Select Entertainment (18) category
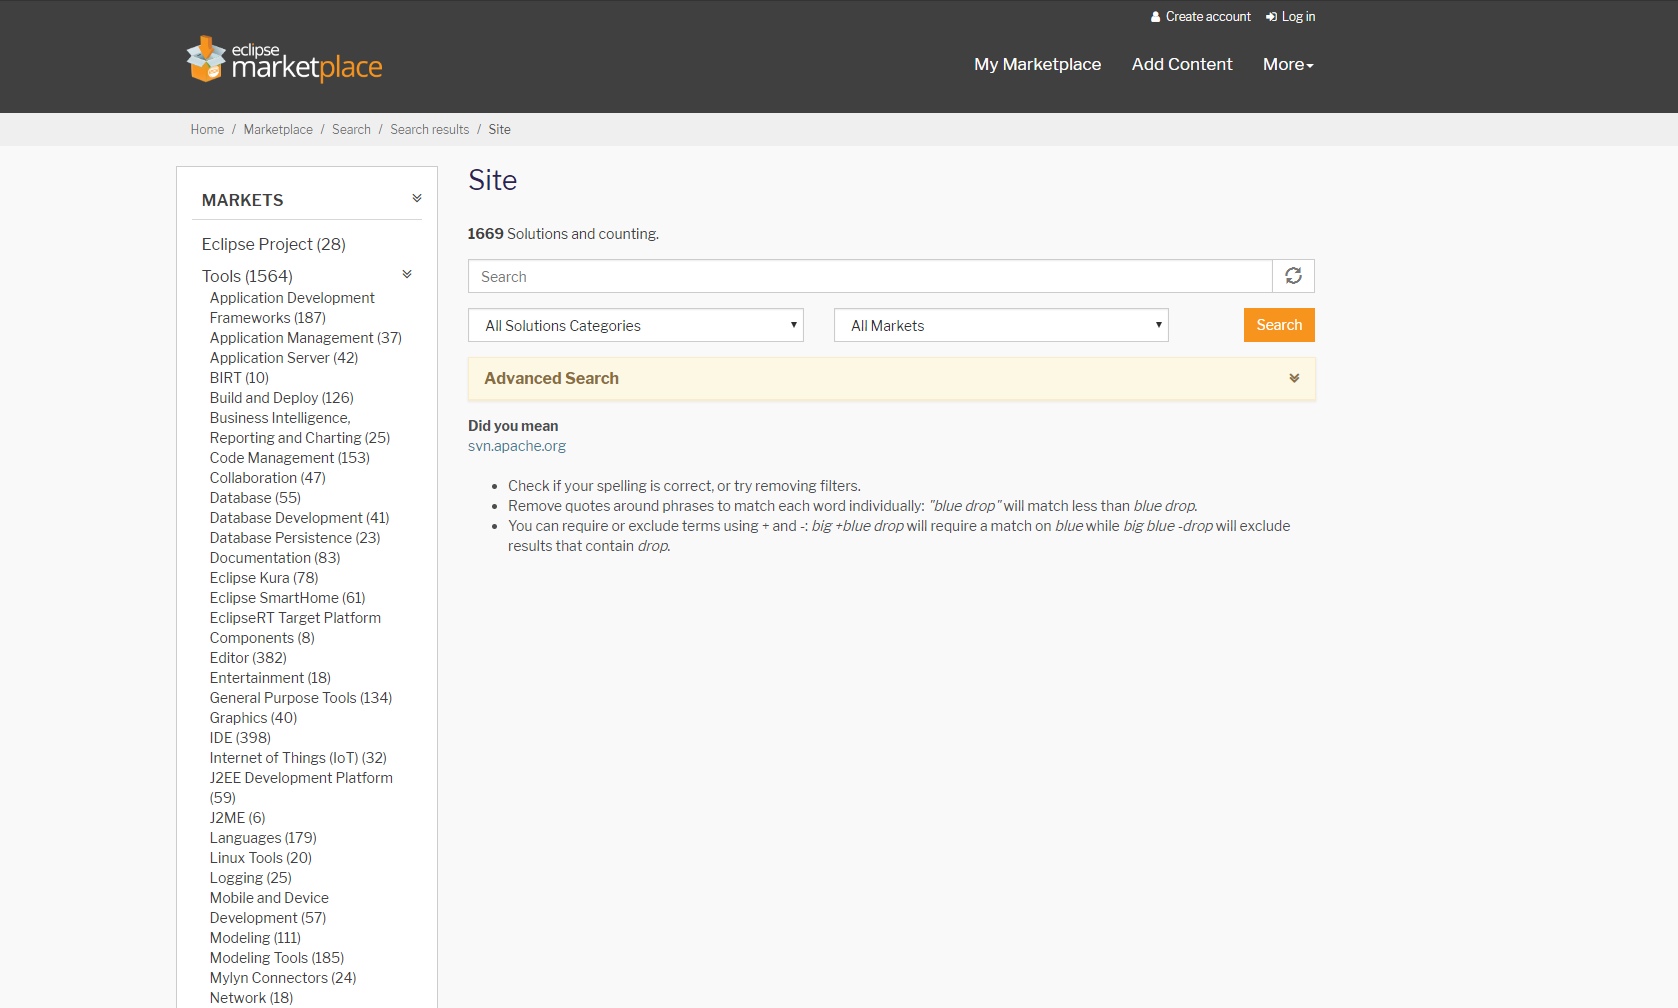Image resolution: width=1678 pixels, height=1008 pixels. 270,678
